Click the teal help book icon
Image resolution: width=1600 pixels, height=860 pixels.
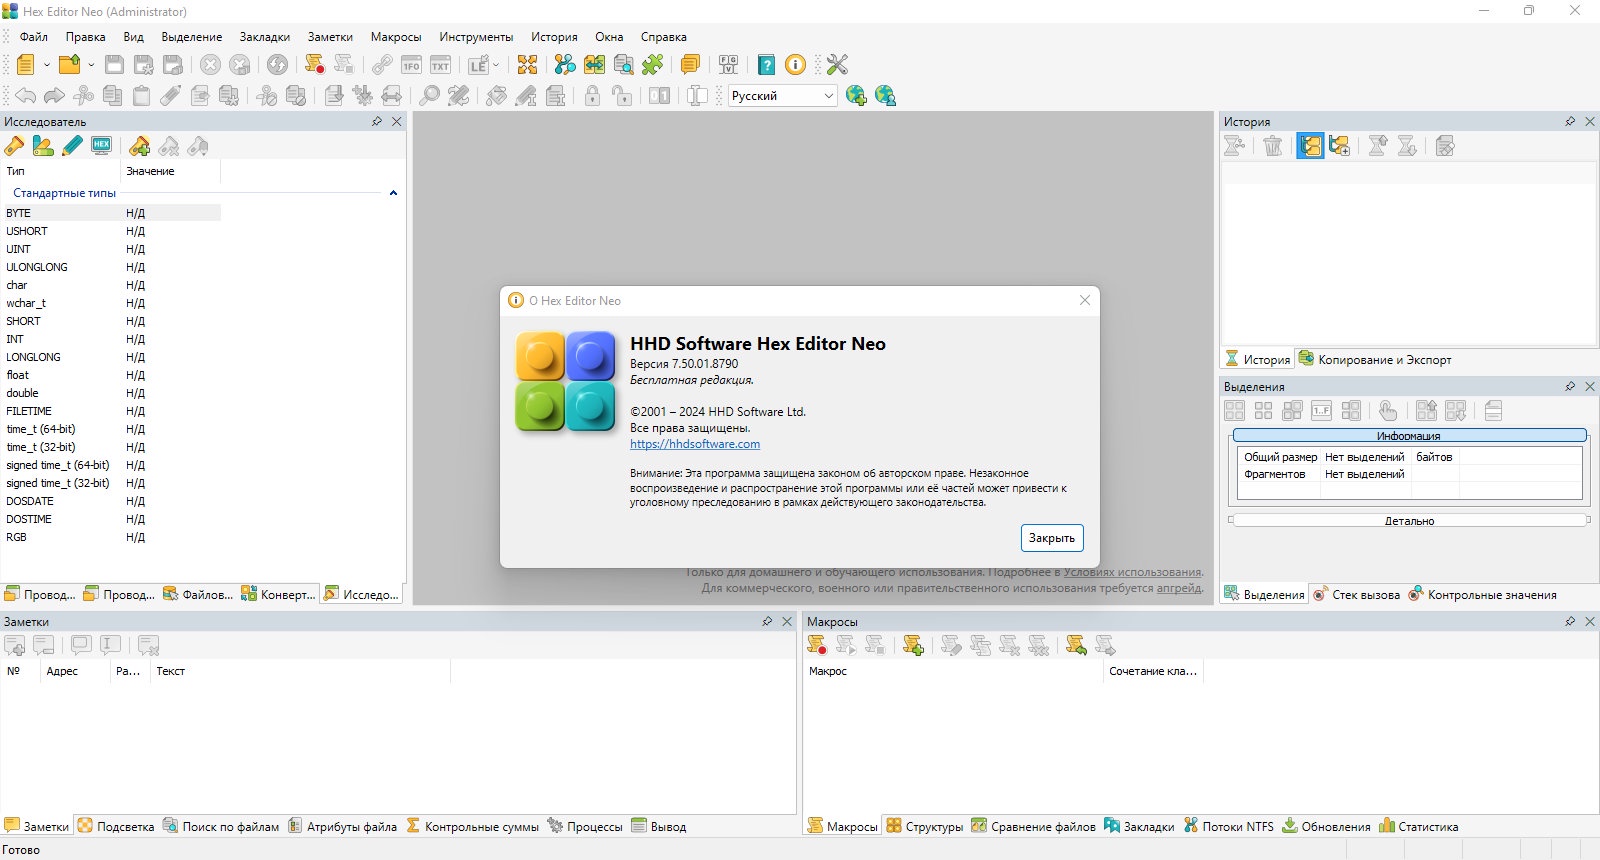766,65
